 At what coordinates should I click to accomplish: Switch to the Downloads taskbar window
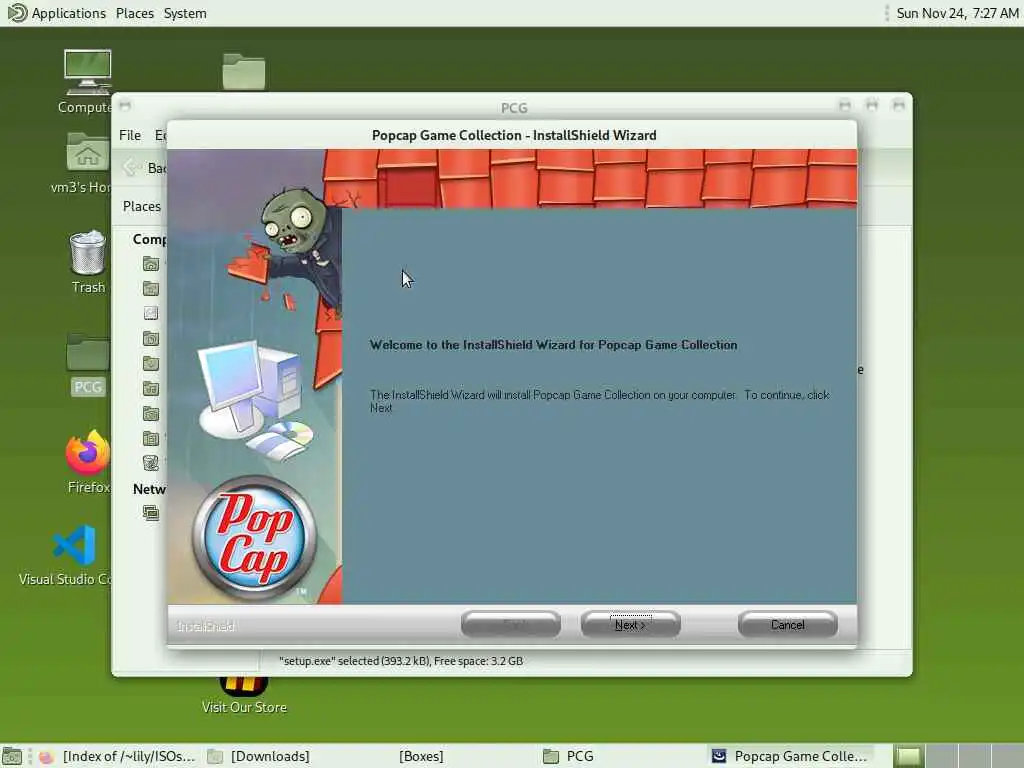[x=259, y=756]
